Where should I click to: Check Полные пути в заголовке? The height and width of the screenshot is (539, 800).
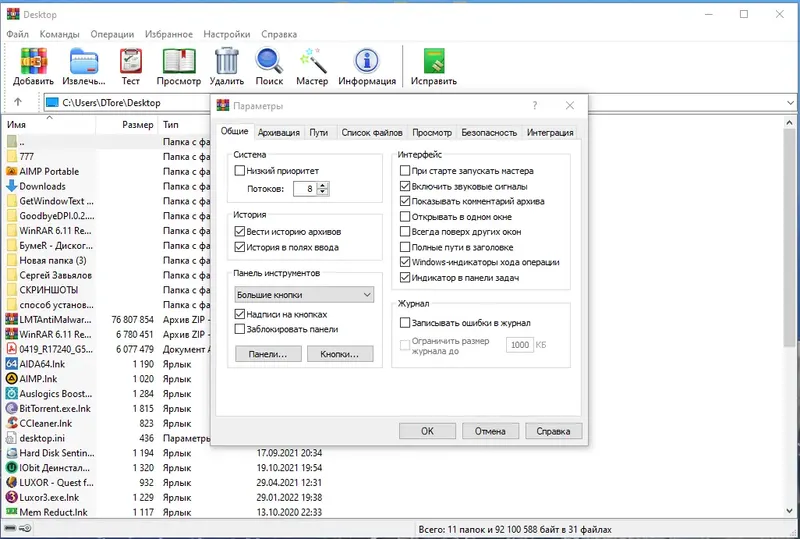pyautogui.click(x=405, y=247)
